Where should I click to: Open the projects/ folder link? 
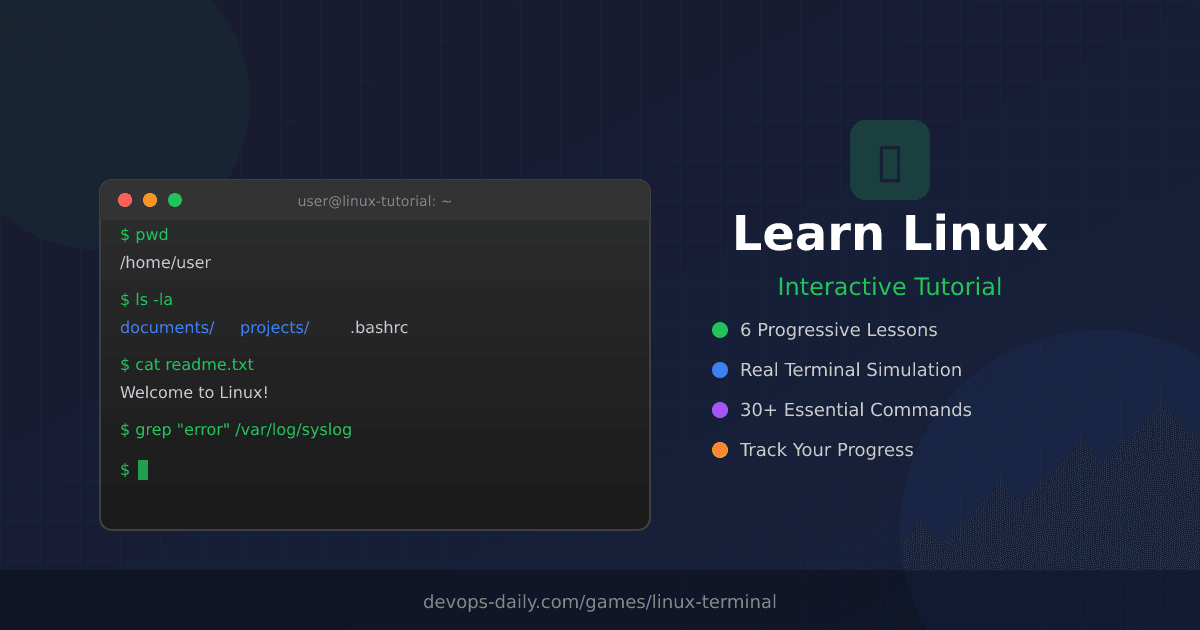[x=274, y=327]
